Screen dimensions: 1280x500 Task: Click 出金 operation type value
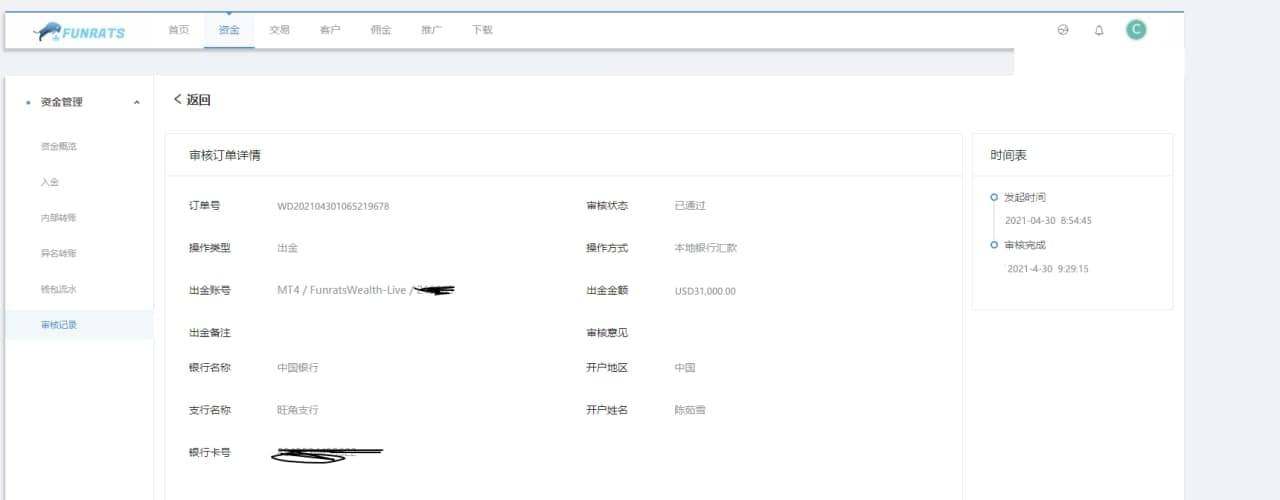(287, 247)
